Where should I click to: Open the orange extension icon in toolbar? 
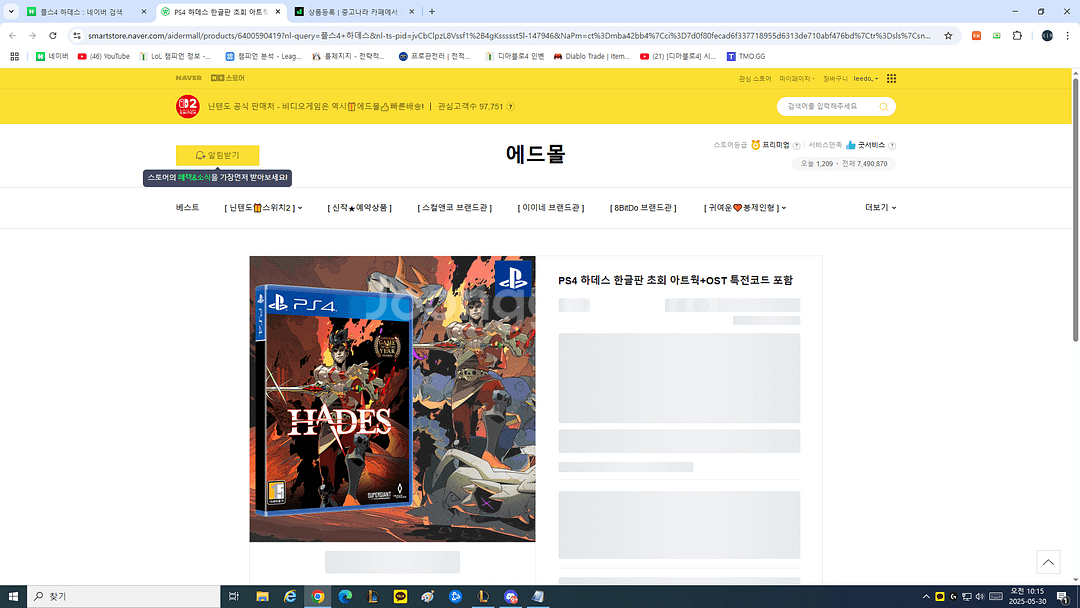point(976,35)
